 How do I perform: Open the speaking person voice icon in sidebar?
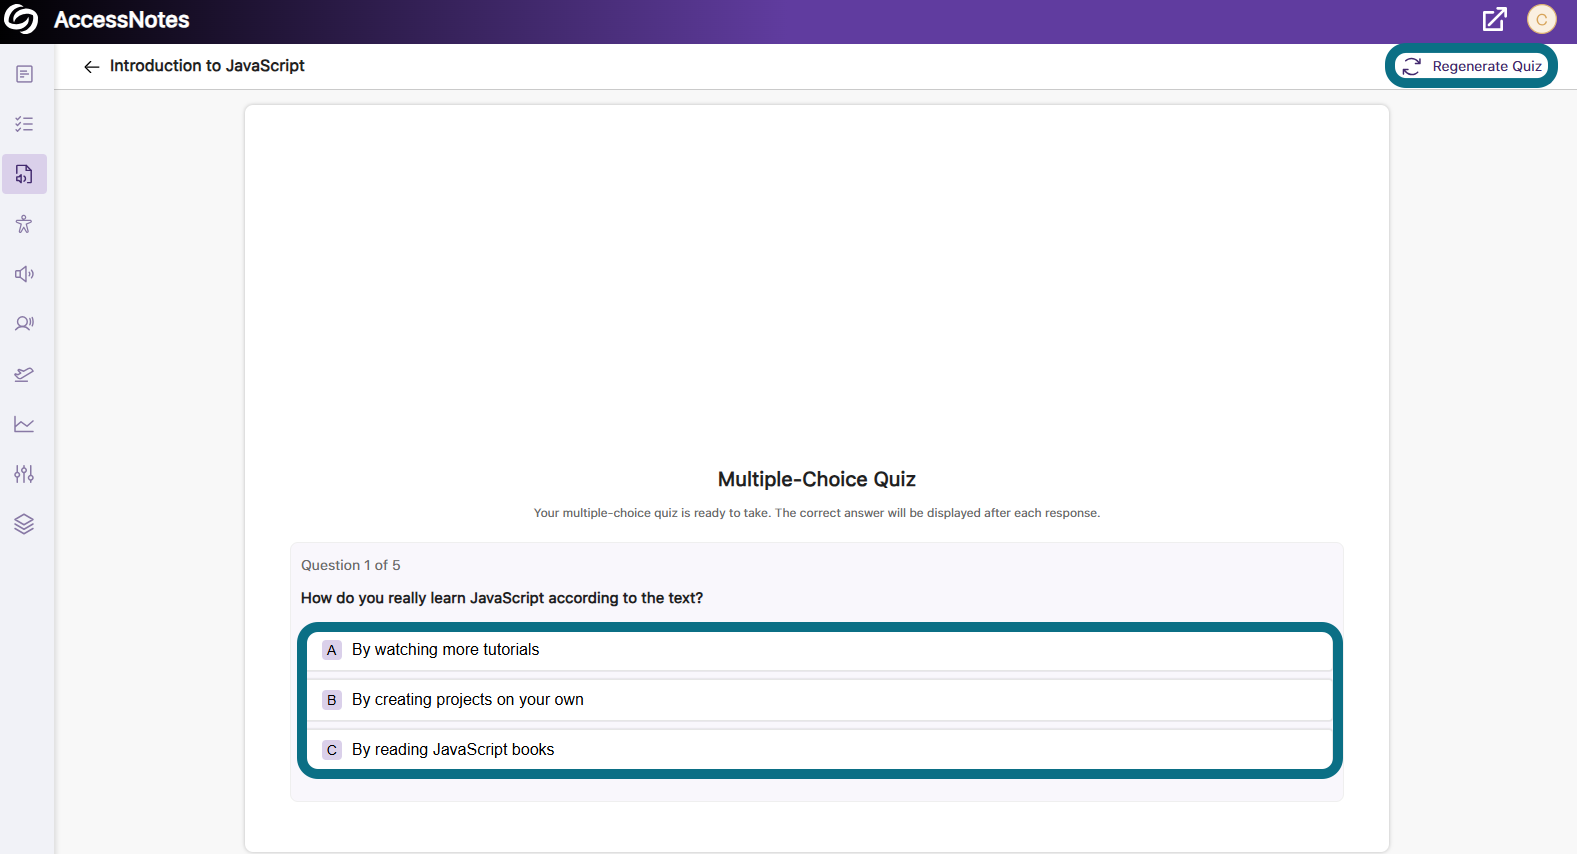pyautogui.click(x=24, y=324)
